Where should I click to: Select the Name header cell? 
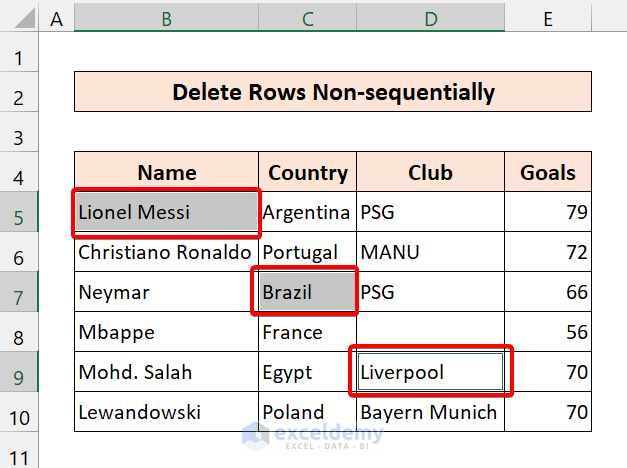coord(166,172)
